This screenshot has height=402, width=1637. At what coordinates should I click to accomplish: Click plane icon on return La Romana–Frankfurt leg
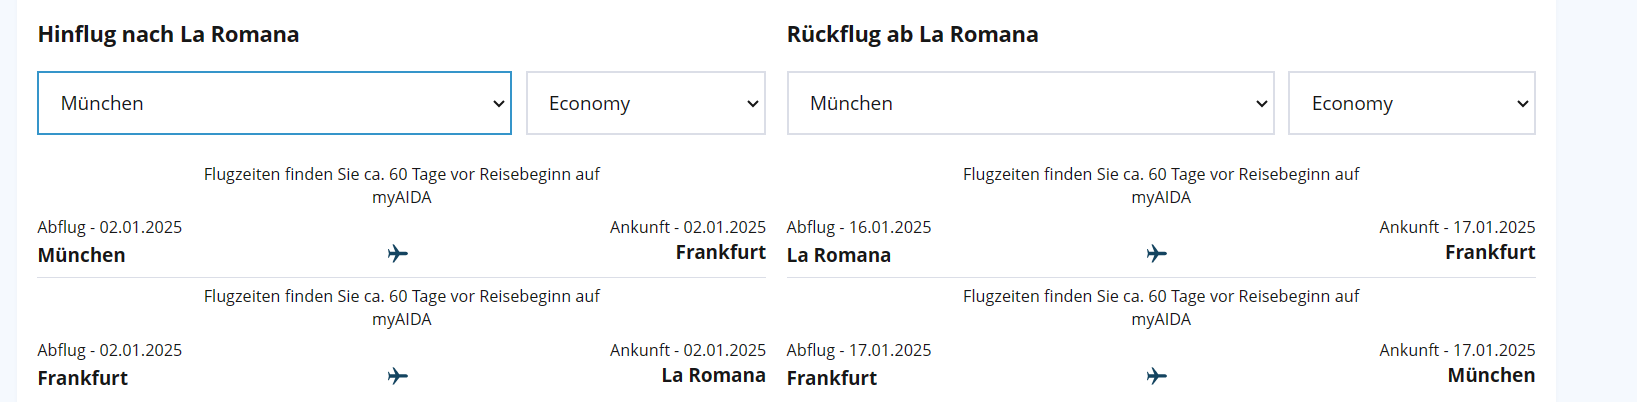point(1157,254)
